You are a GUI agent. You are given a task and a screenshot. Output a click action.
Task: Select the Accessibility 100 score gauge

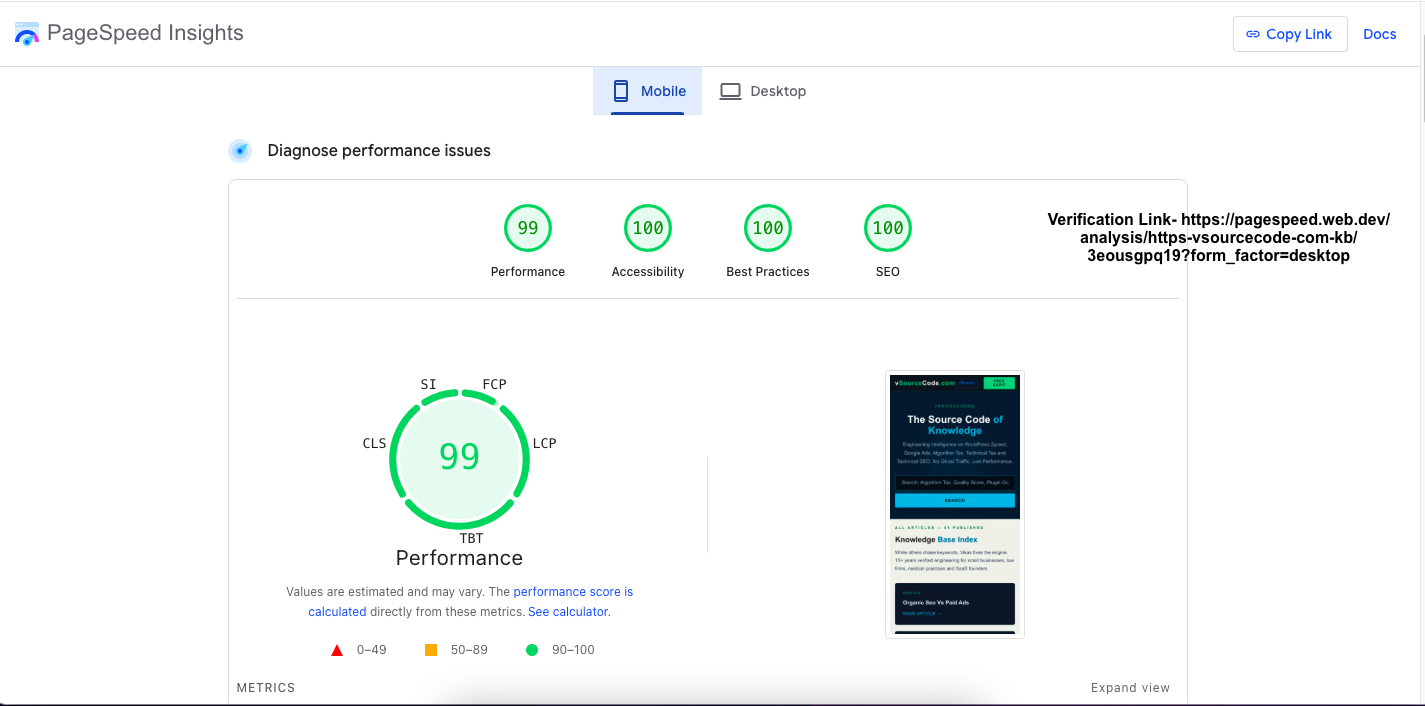tap(648, 228)
